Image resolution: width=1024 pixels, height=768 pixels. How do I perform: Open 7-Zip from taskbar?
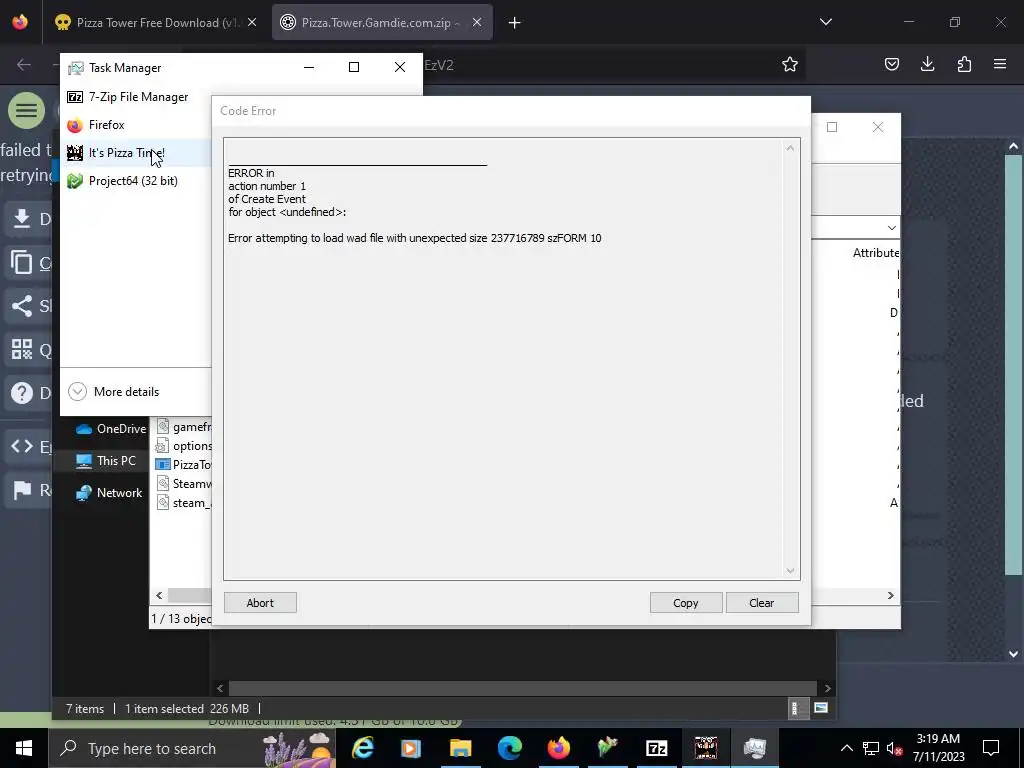click(x=656, y=748)
